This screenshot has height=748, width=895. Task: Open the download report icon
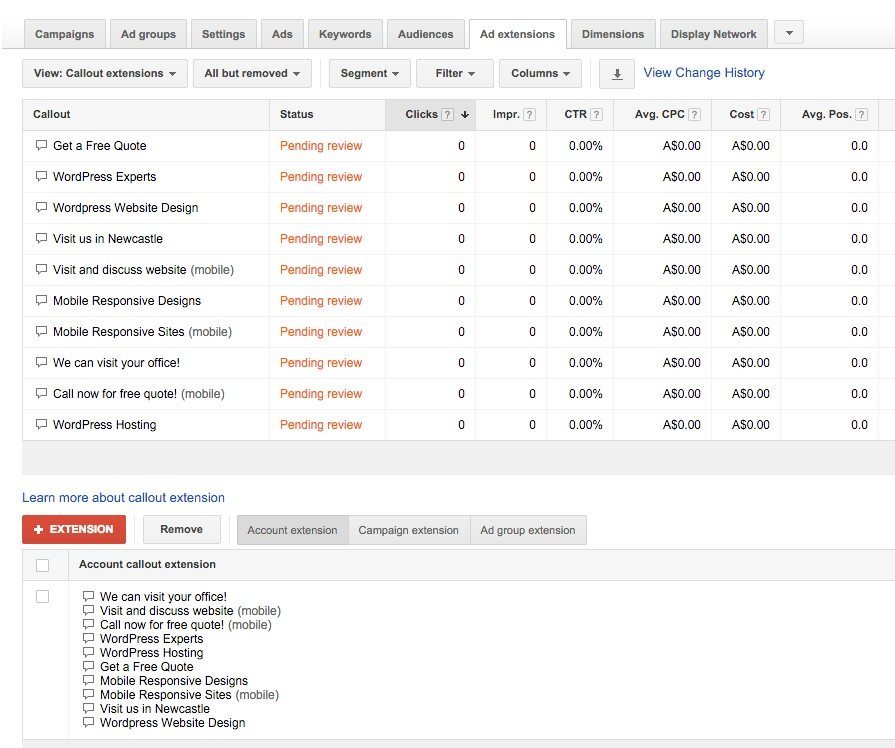[618, 73]
